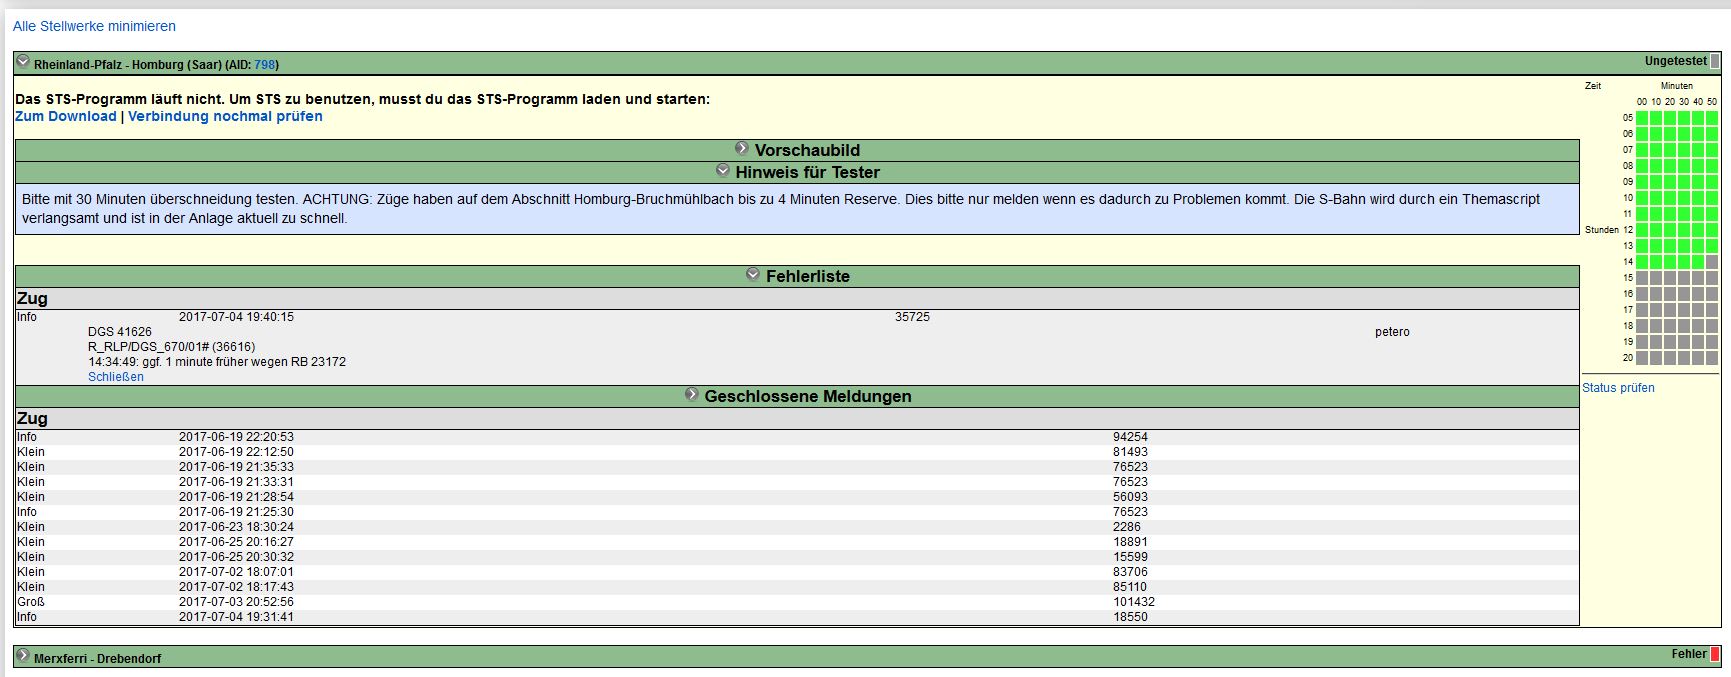Toggle the grid cell at hour 10, minute 30
The image size is (1731, 677).
tap(1684, 198)
